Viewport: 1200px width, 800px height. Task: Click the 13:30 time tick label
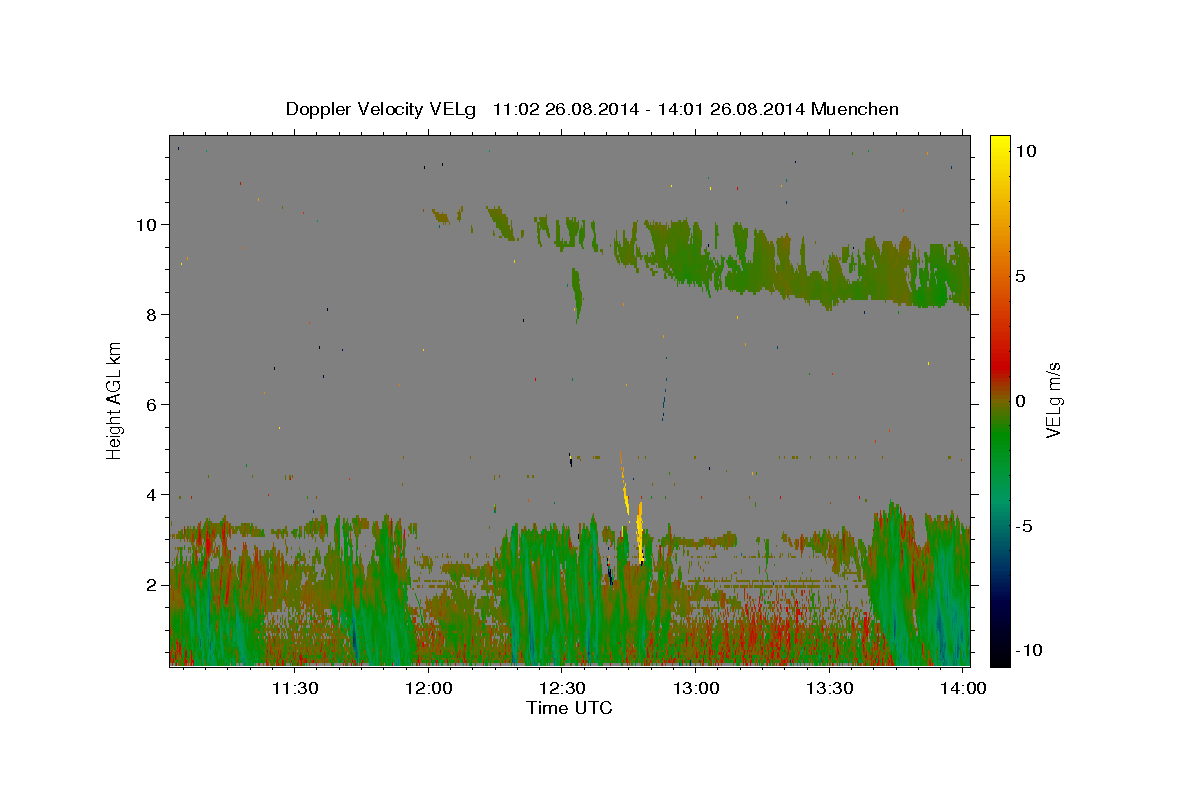[x=830, y=688]
